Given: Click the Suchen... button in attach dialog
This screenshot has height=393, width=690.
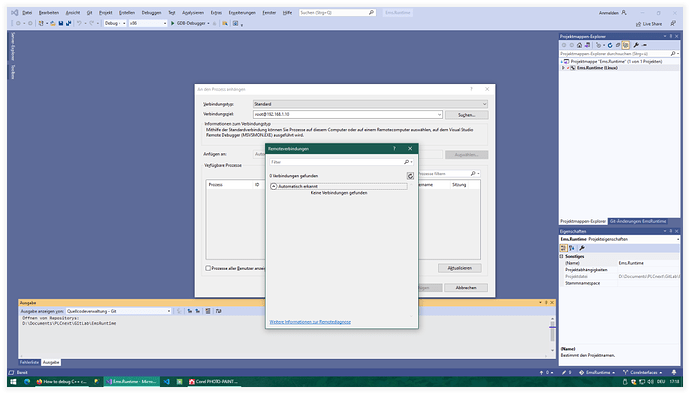Looking at the screenshot, I should coord(466,115).
